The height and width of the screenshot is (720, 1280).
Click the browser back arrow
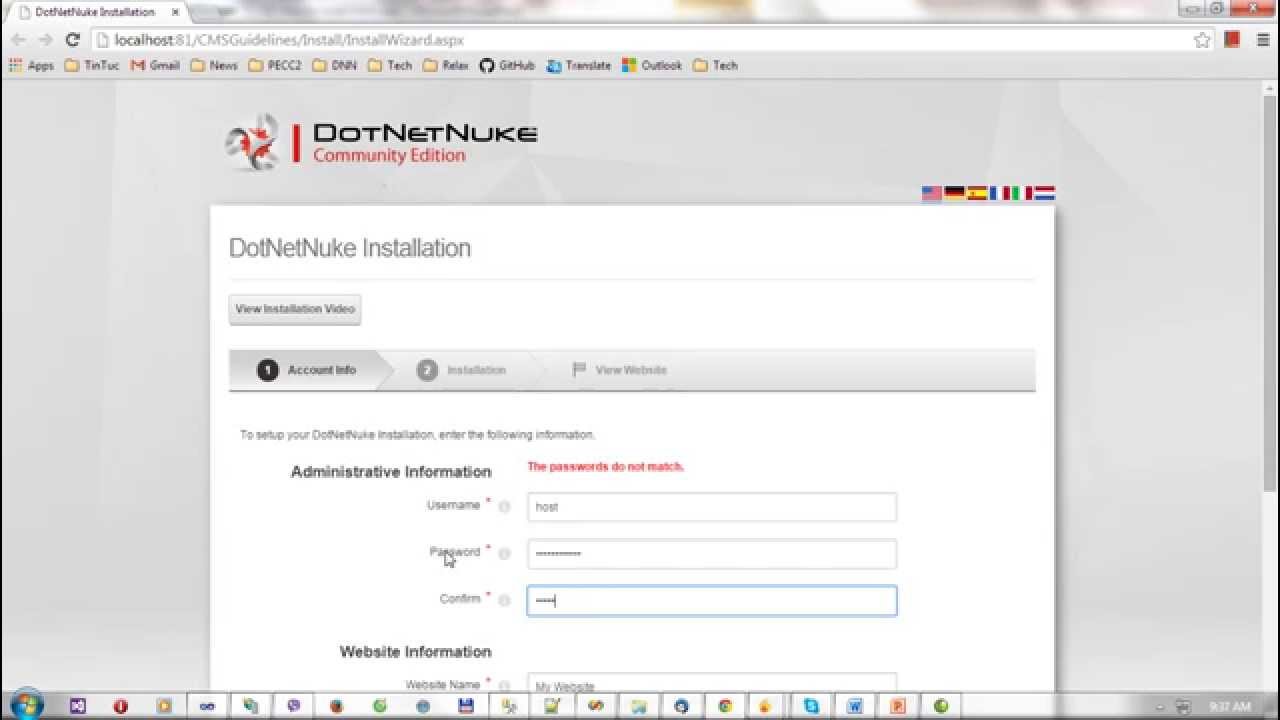click(x=19, y=40)
